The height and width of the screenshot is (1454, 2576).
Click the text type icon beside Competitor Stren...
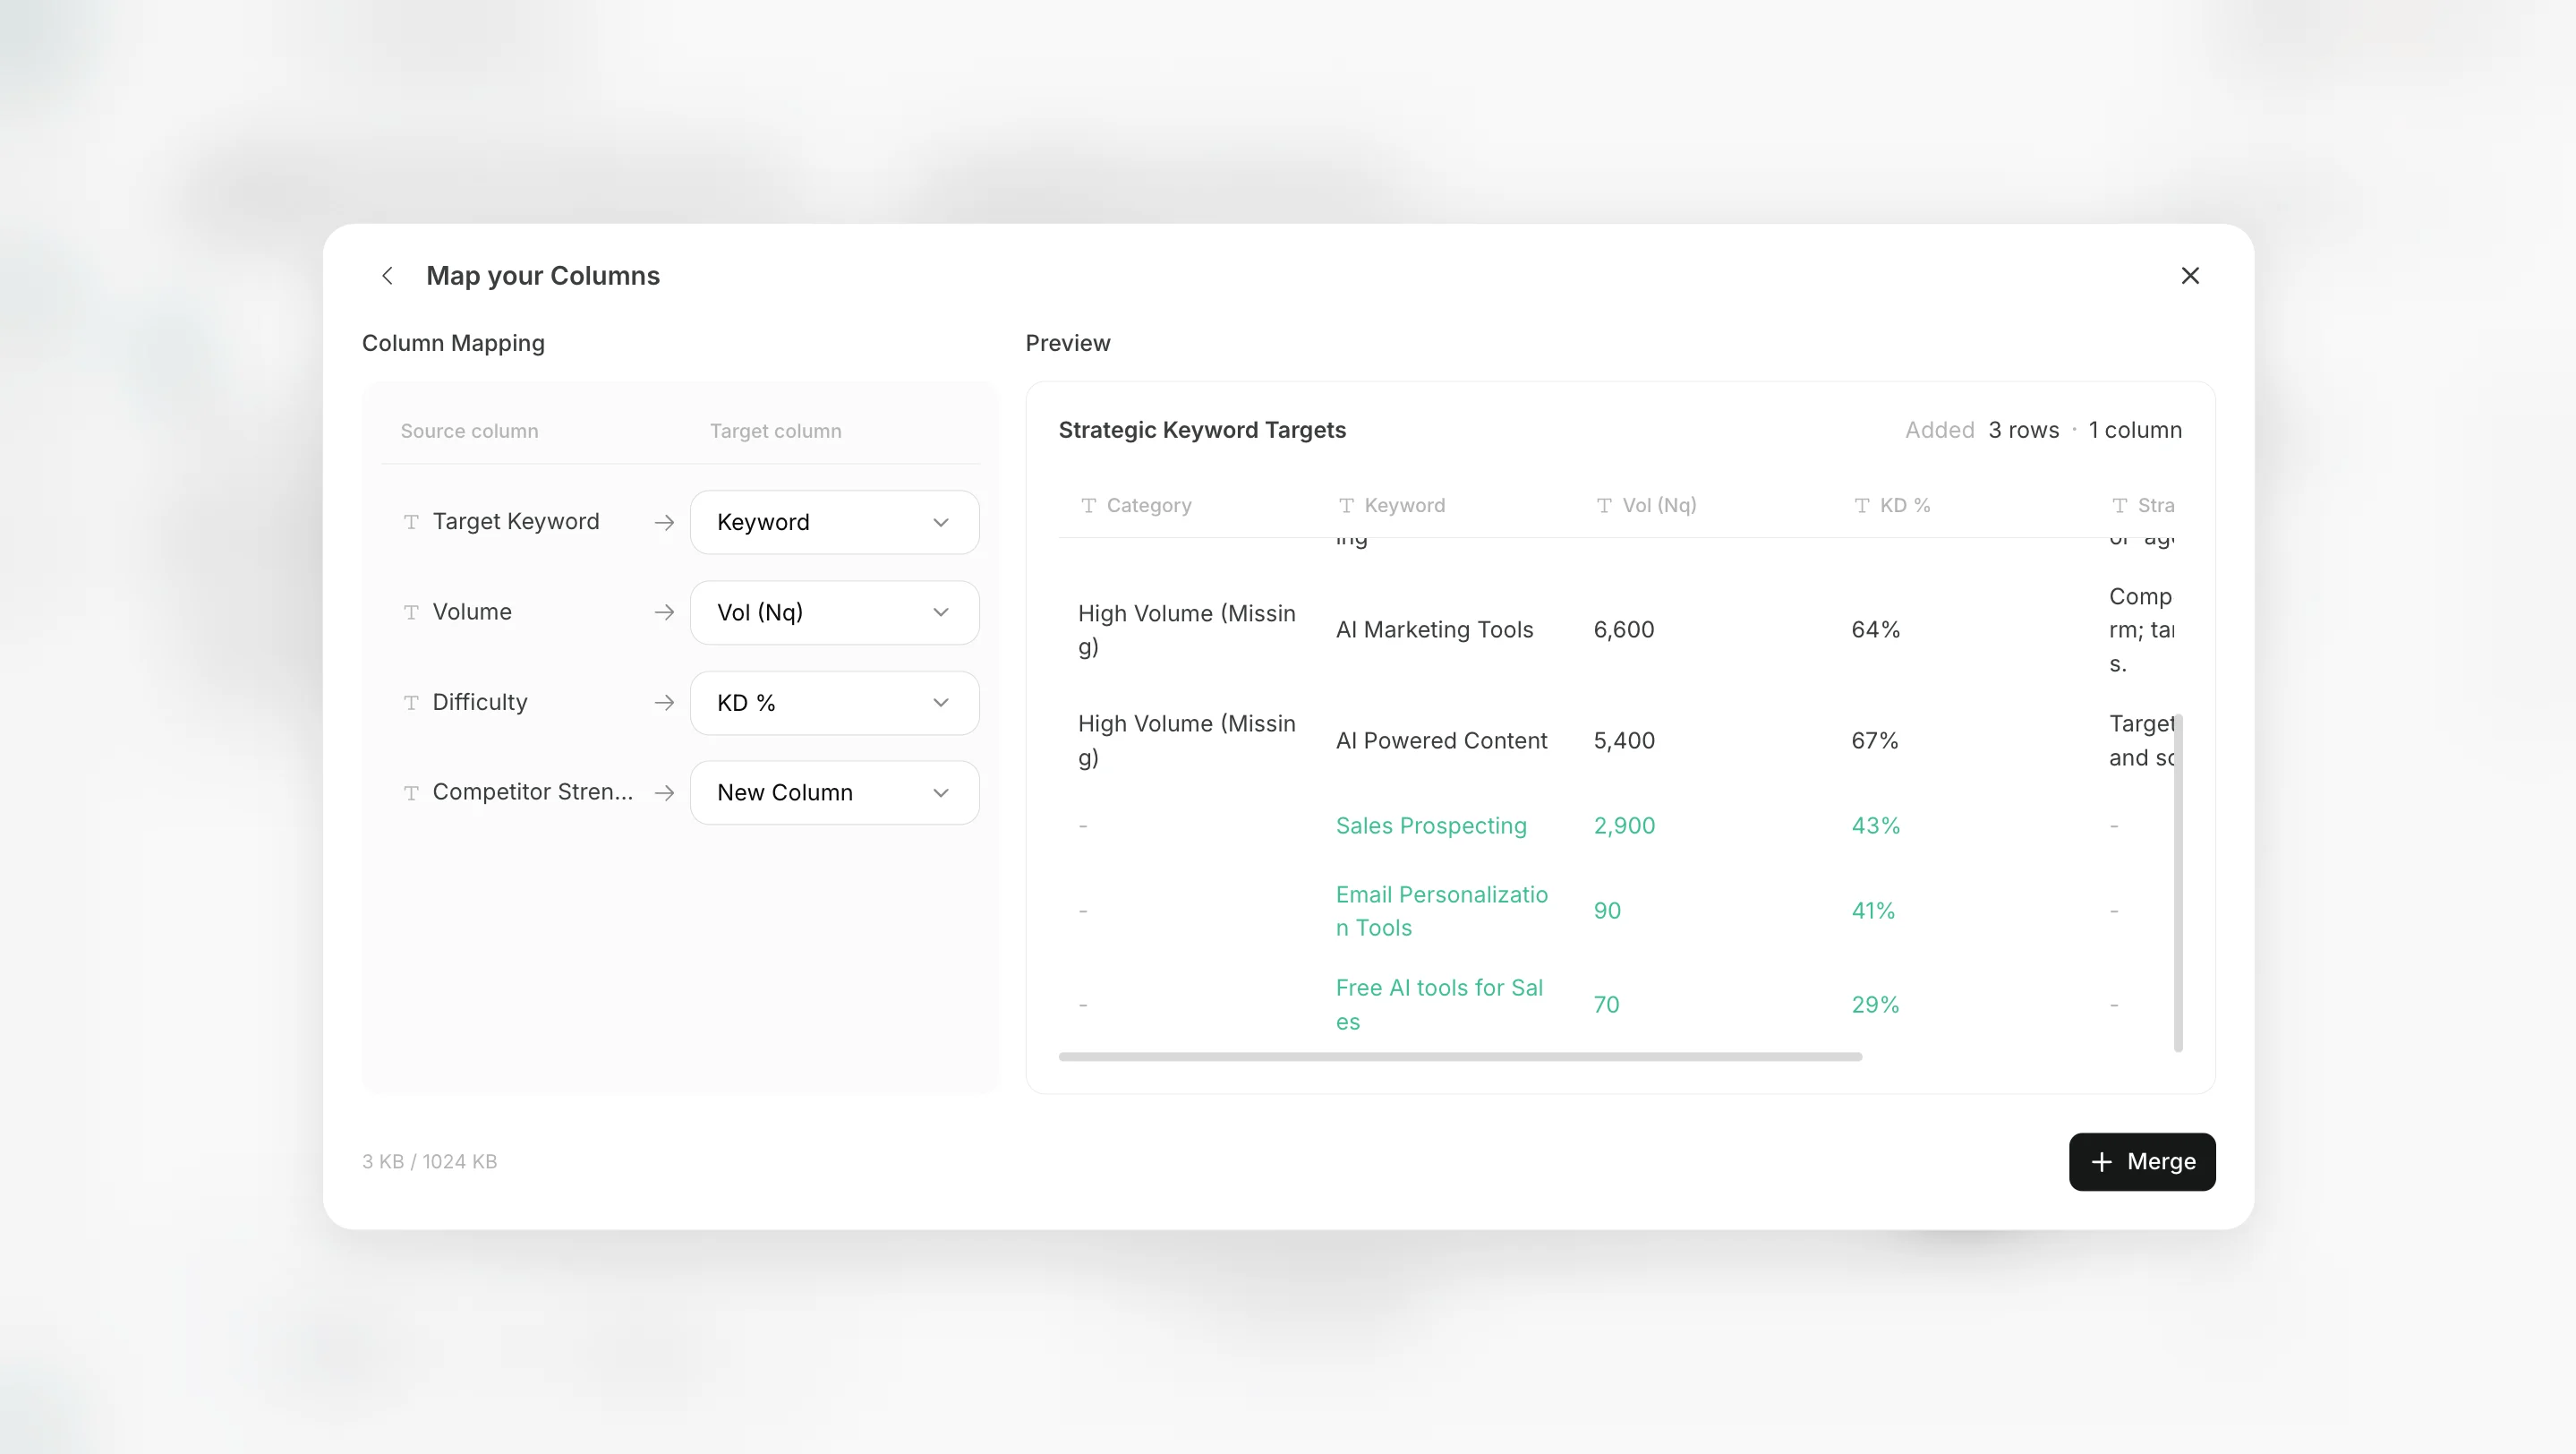pyautogui.click(x=411, y=793)
